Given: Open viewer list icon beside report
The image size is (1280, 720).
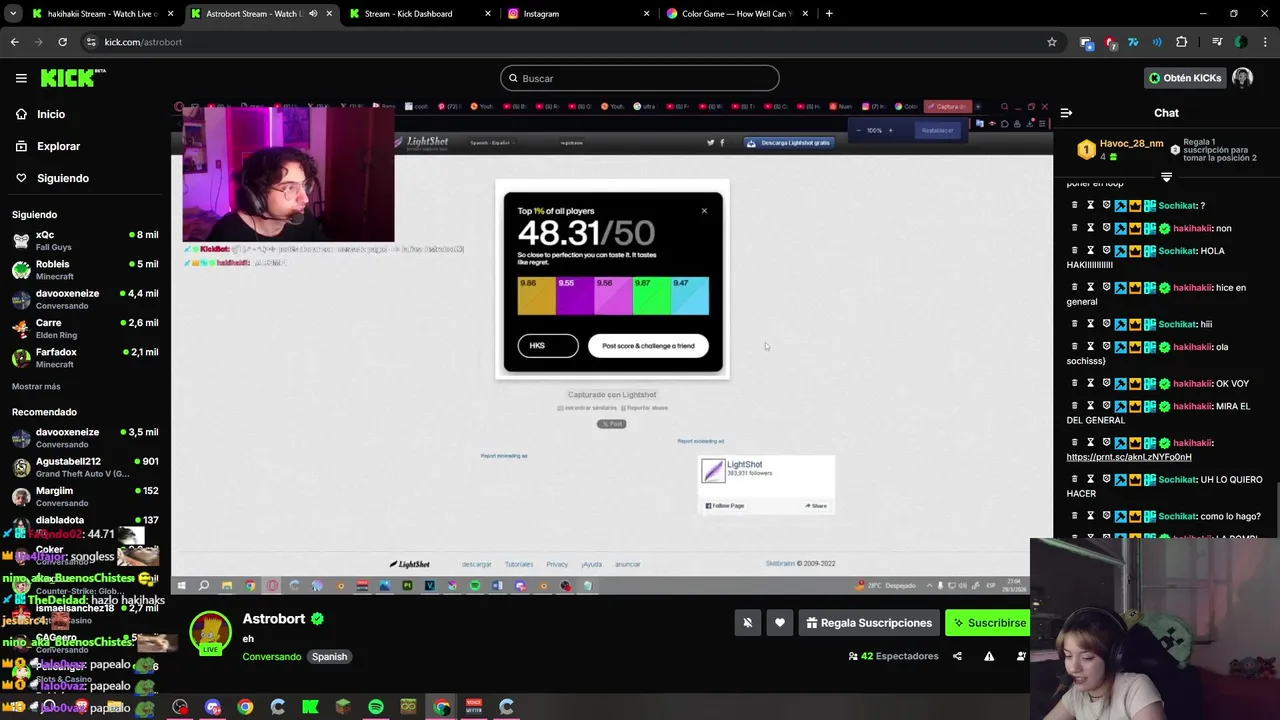Looking at the screenshot, I should pyautogui.click(x=1021, y=656).
